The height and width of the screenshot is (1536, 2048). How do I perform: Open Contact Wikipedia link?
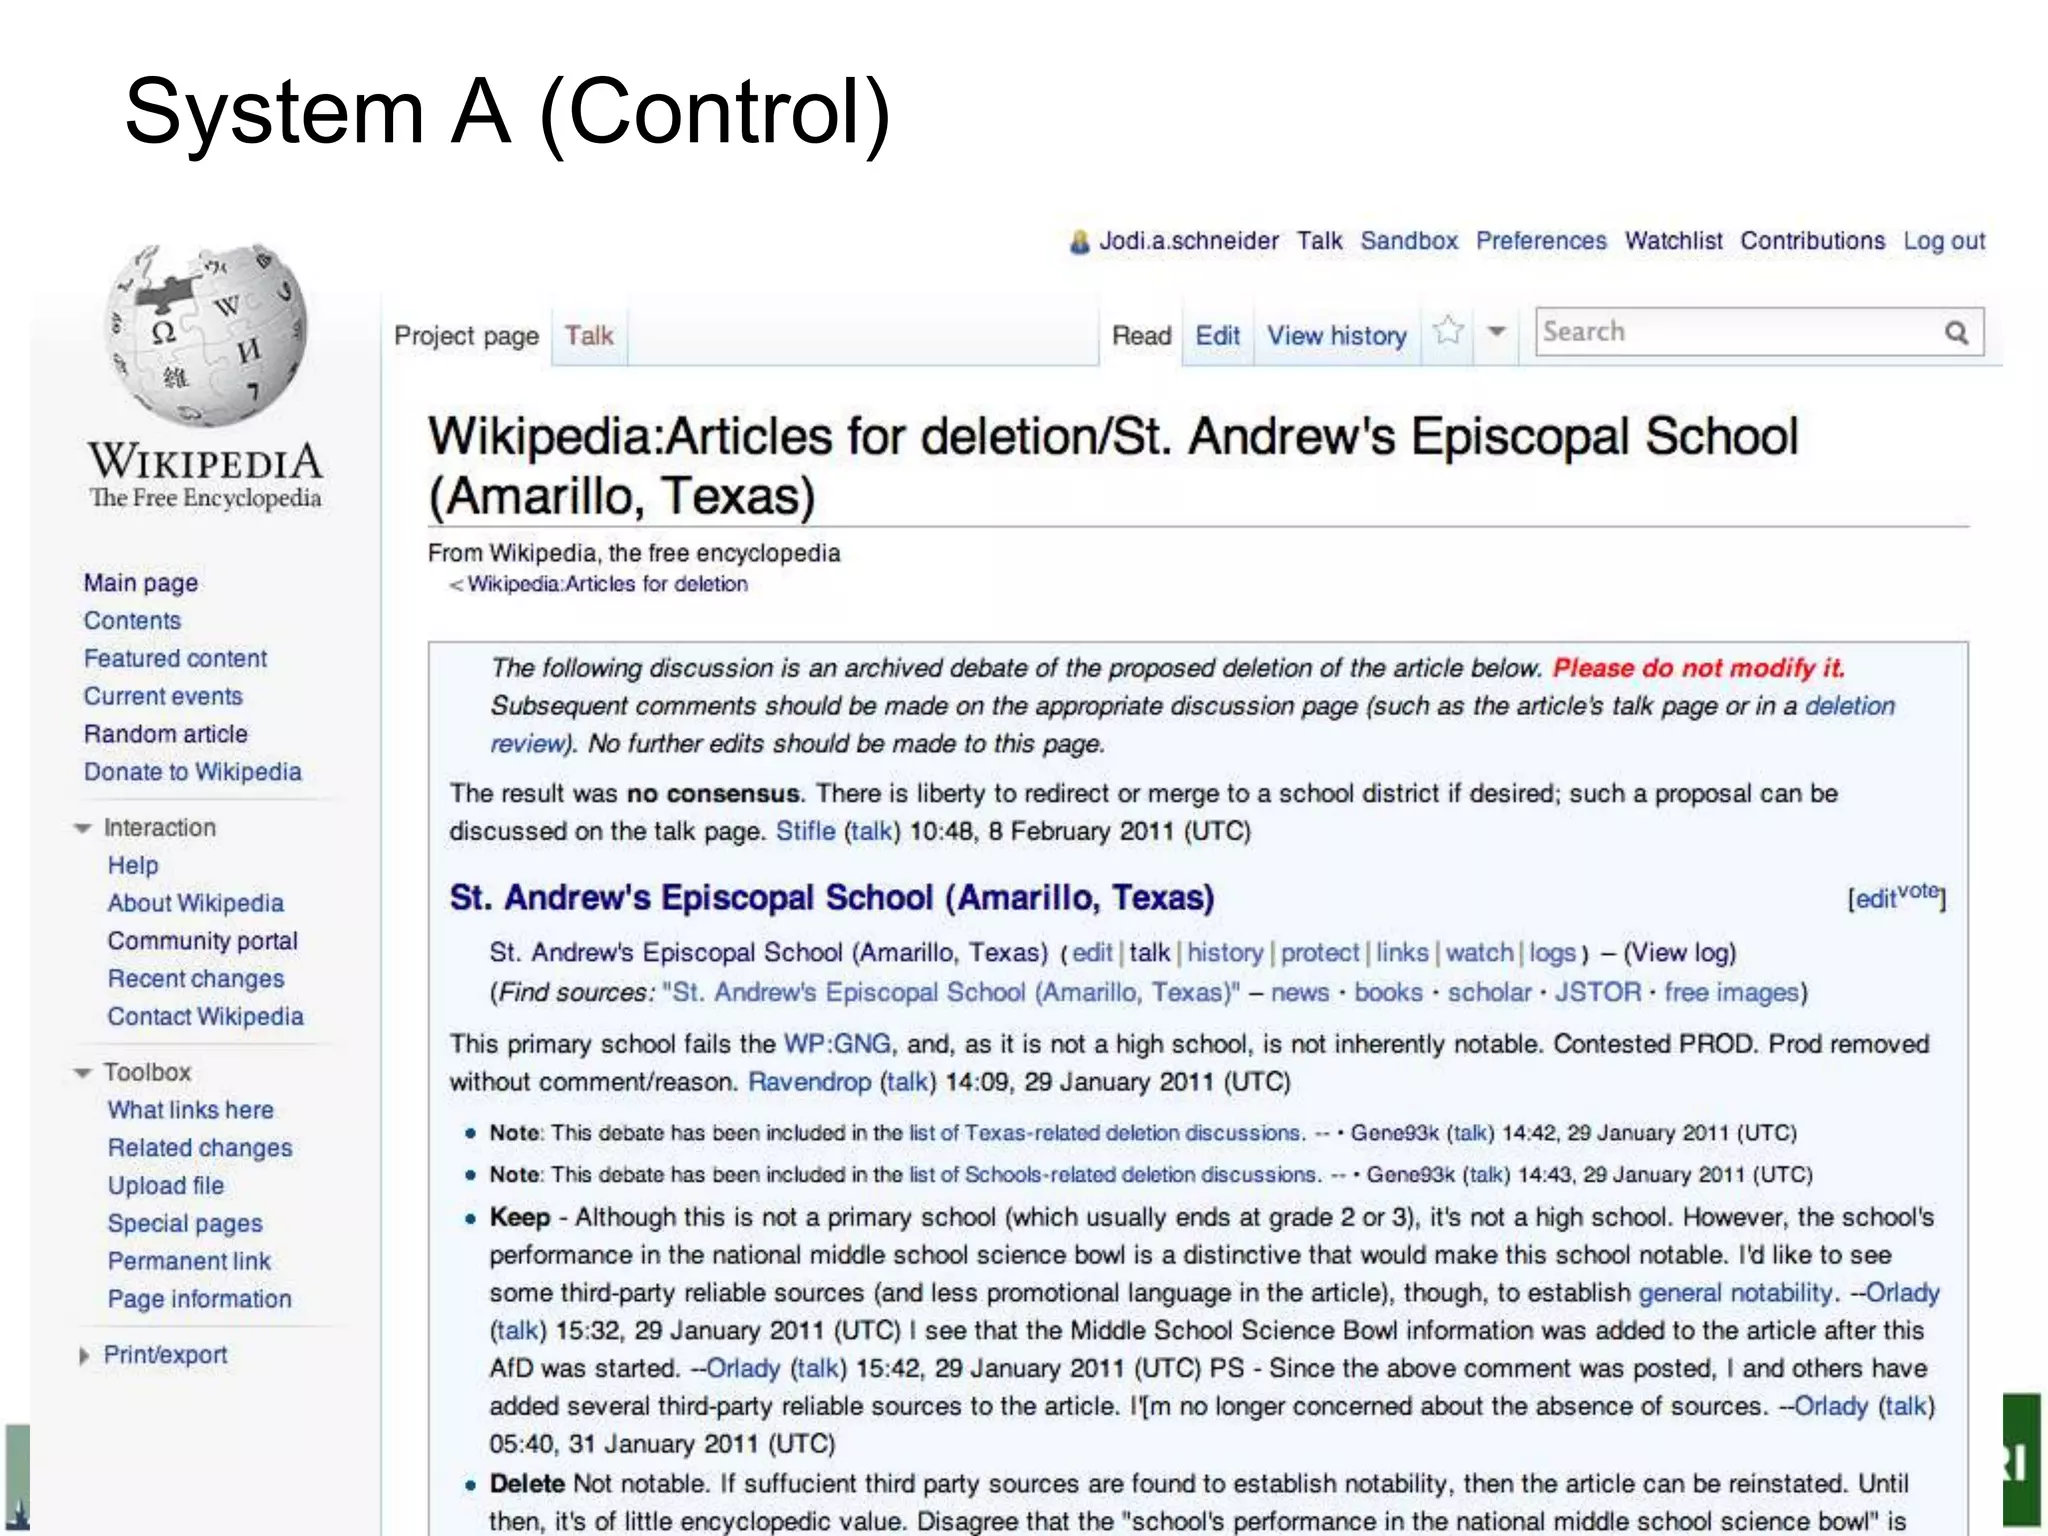coord(206,1016)
